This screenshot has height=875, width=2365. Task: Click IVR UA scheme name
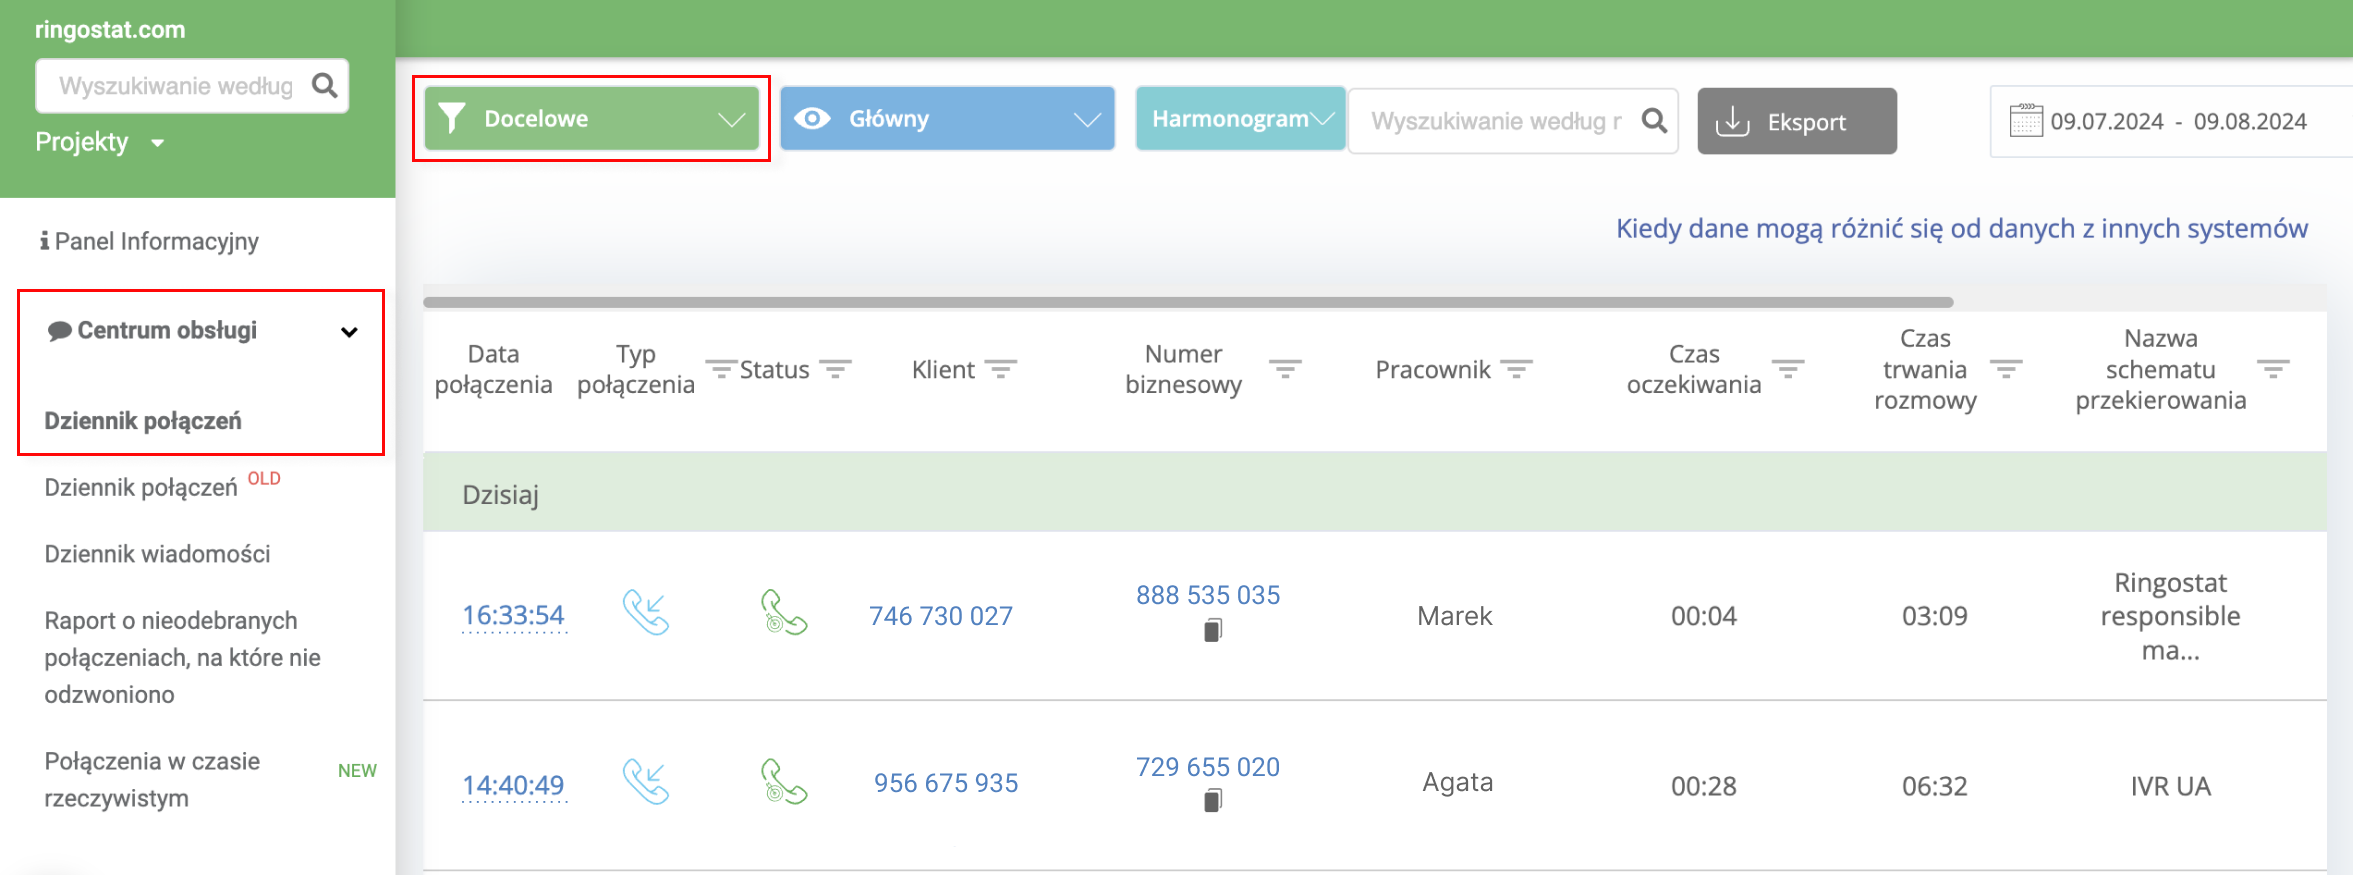click(2171, 786)
